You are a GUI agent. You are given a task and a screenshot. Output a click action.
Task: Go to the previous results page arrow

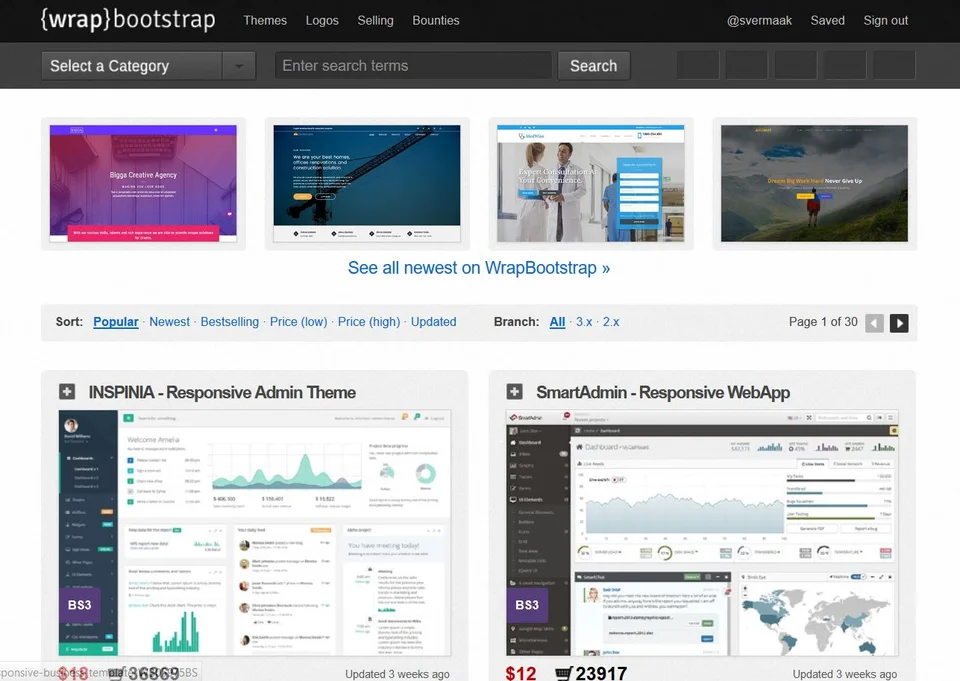(x=874, y=323)
